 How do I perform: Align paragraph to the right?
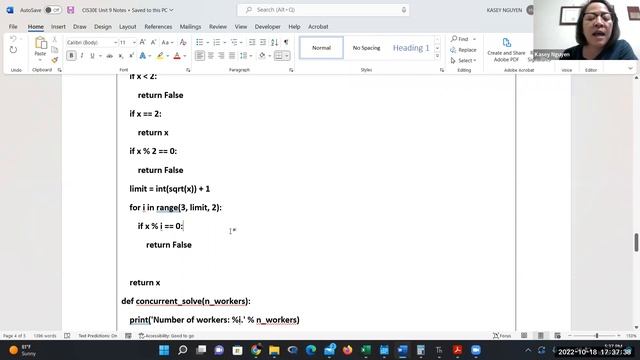click(x=221, y=56)
